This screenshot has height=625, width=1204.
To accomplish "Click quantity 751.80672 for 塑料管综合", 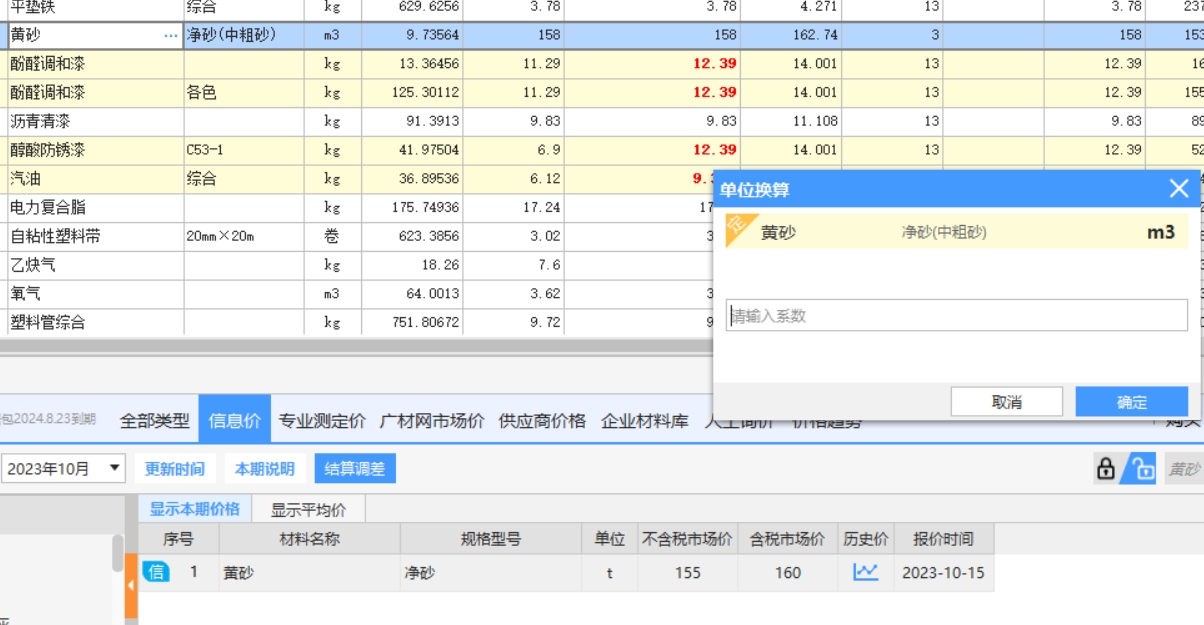I will pos(412,322).
